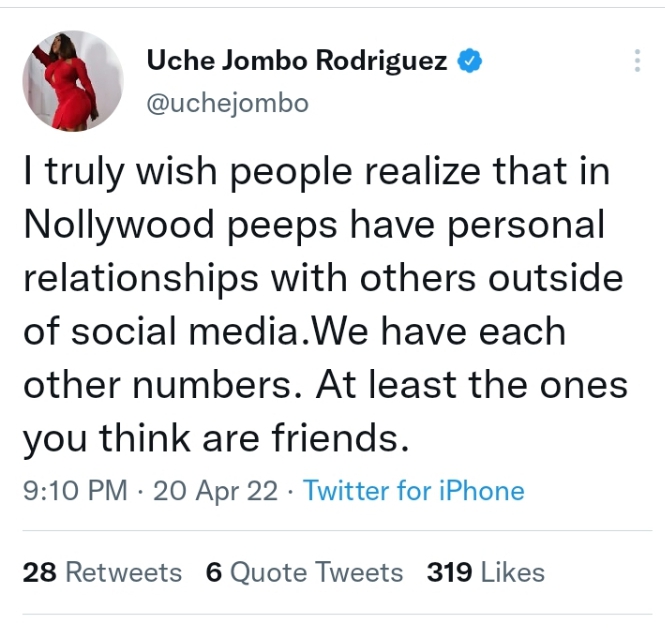This screenshot has width=665, height=628.
Task: Click the blue verified badge
Action: click(471, 61)
